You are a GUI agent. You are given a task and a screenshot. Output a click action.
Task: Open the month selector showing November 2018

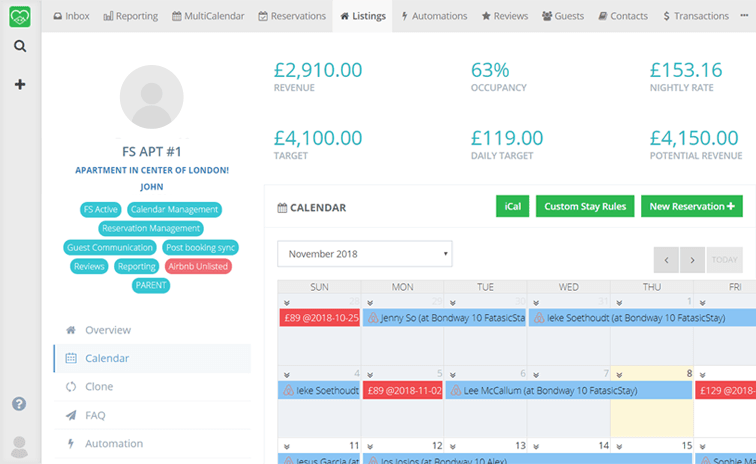click(364, 254)
